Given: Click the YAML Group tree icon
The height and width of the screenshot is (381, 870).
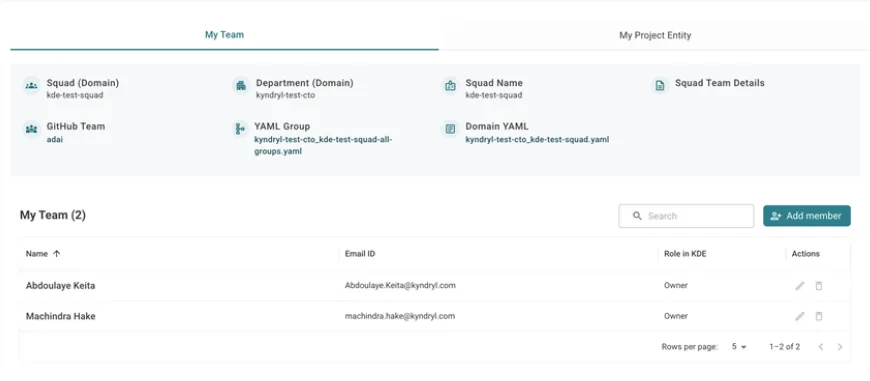Looking at the screenshot, I should [x=241, y=129].
